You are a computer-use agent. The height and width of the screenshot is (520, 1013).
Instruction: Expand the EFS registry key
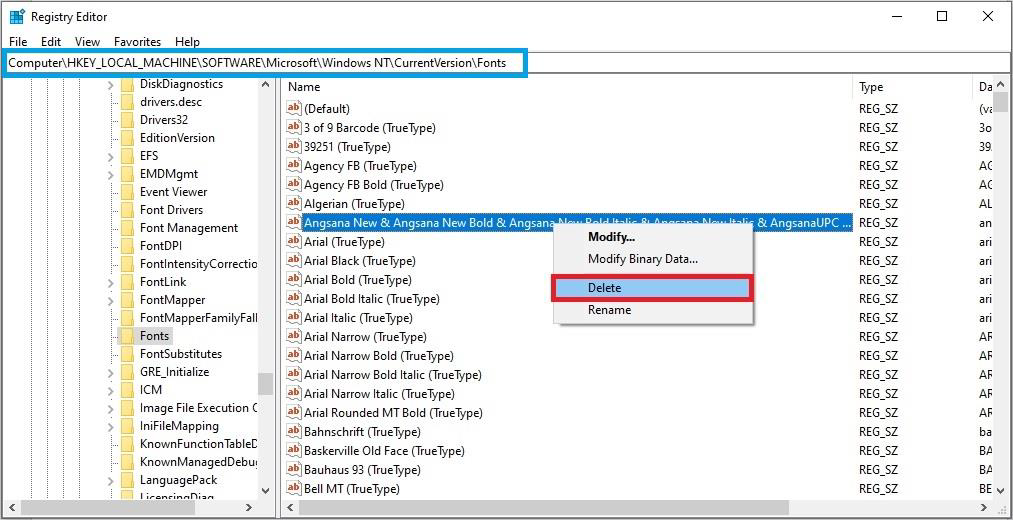click(110, 156)
